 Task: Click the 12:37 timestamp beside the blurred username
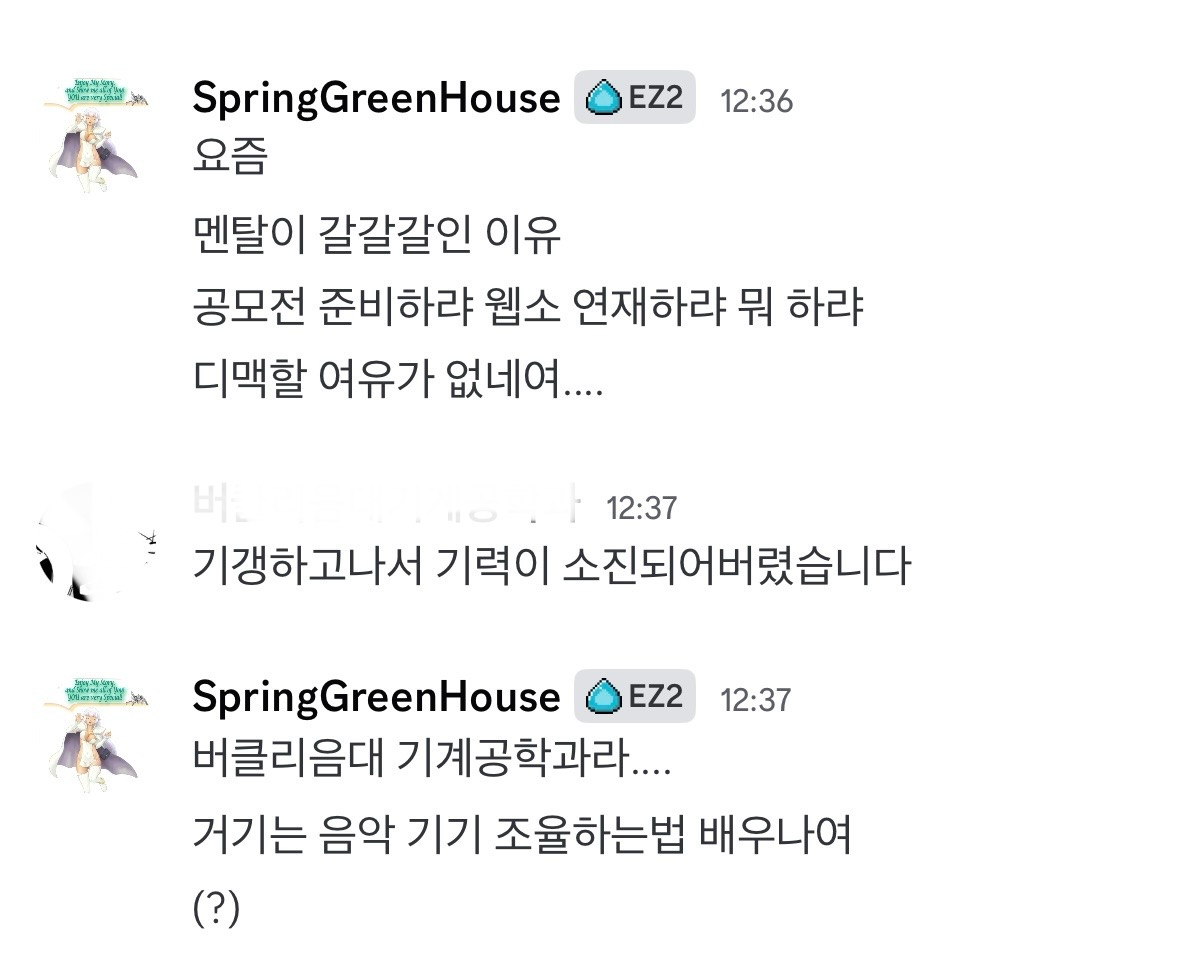tap(641, 508)
